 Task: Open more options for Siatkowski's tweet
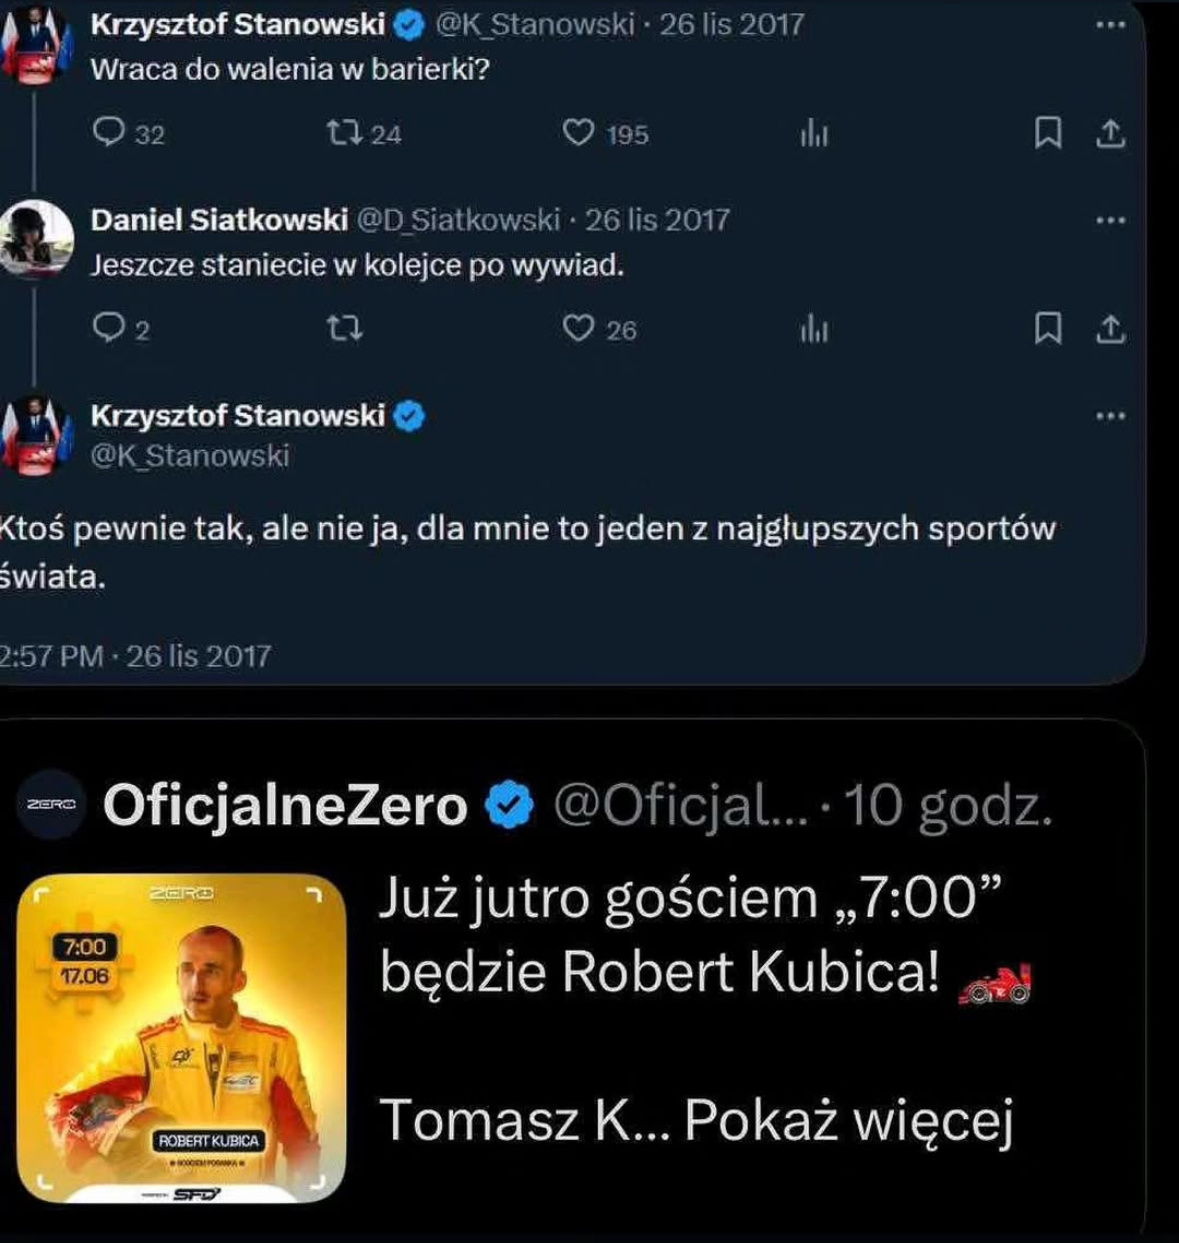pyautogui.click(x=1110, y=220)
